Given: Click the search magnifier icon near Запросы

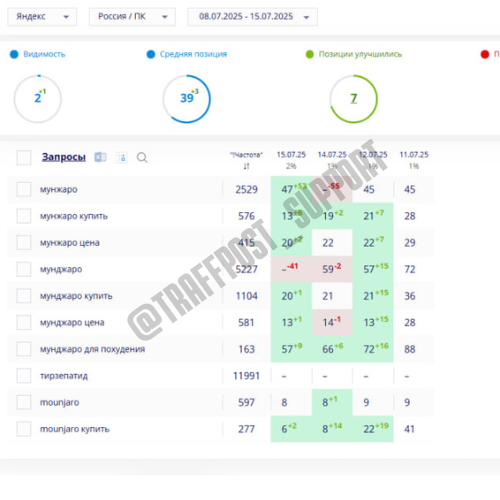Looking at the screenshot, I should click(142, 157).
